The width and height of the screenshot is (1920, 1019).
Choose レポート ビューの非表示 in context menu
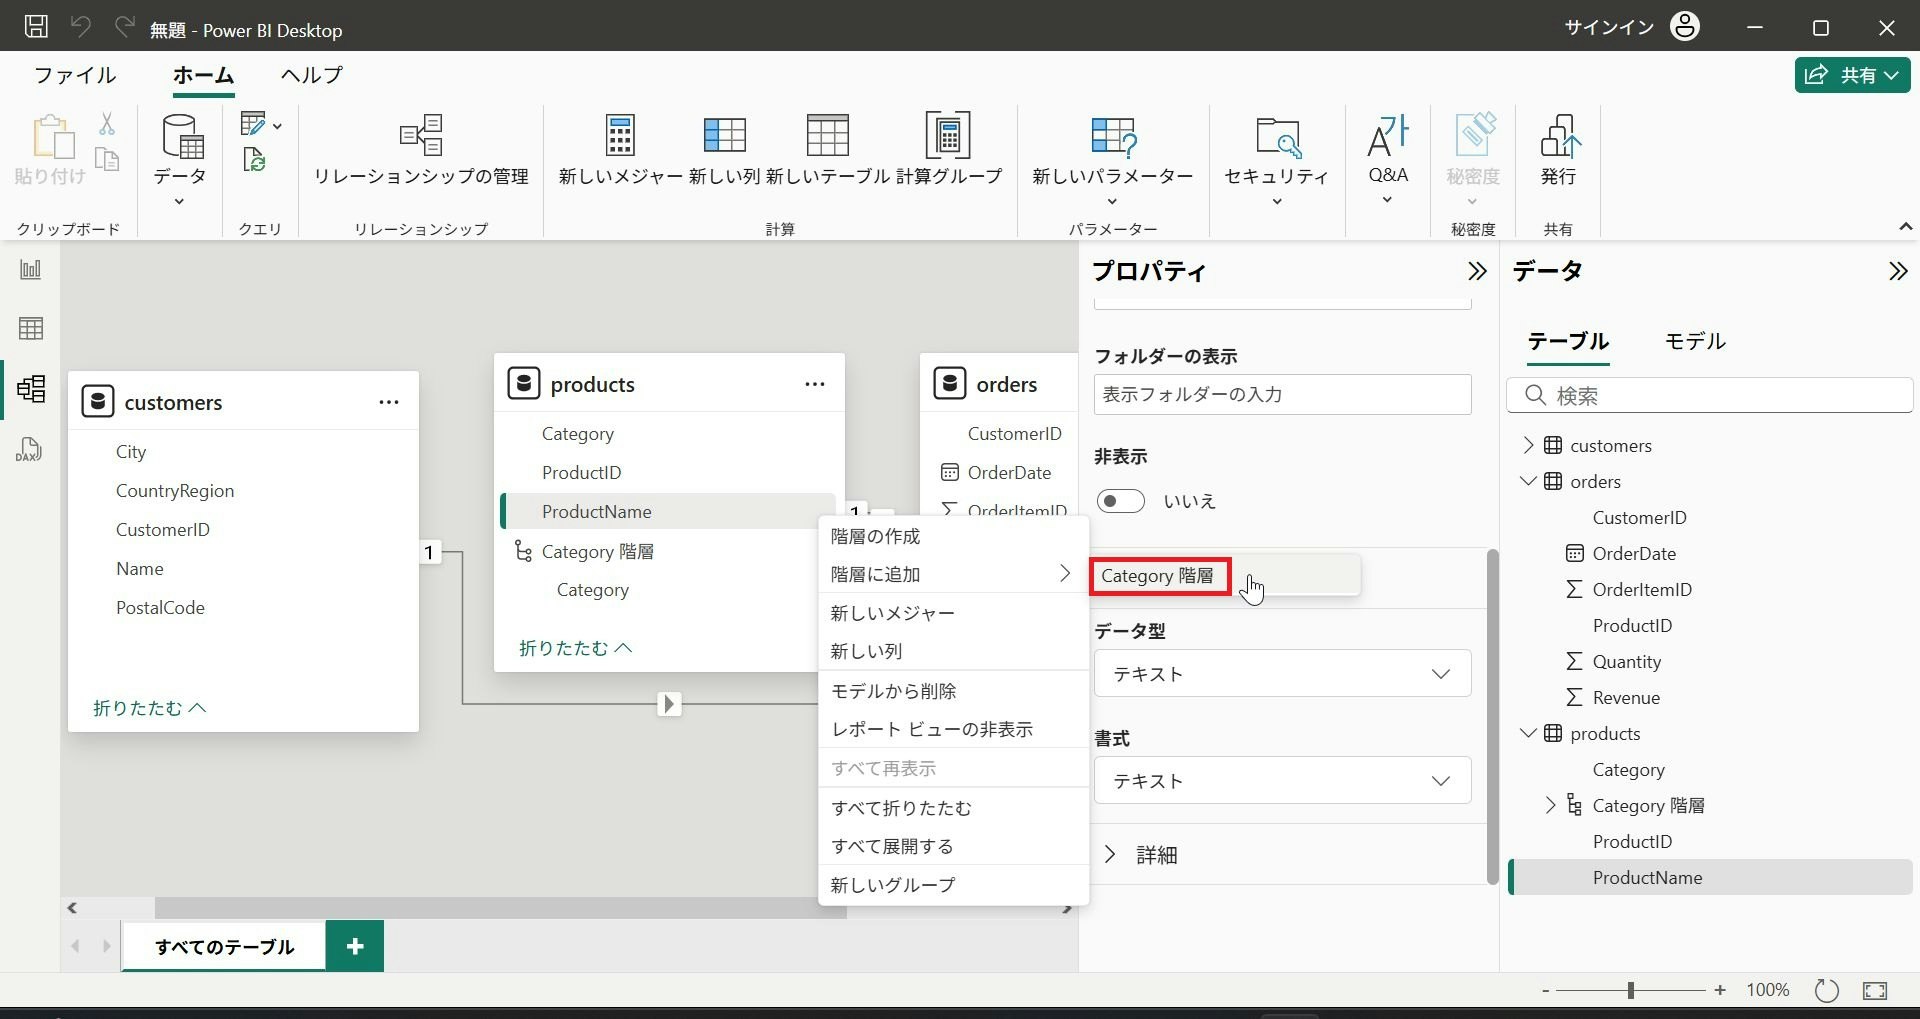click(953, 729)
